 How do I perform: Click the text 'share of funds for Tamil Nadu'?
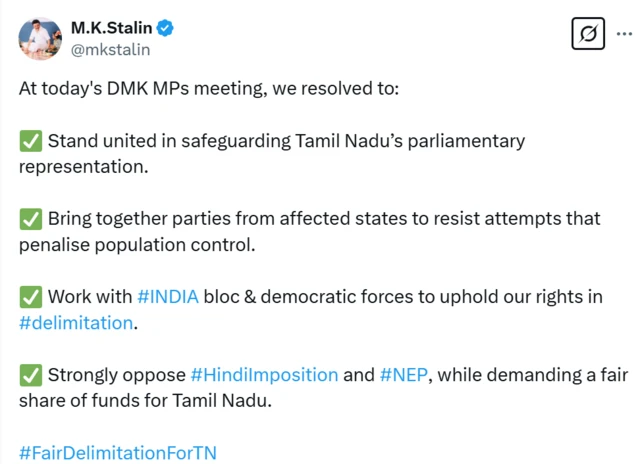tap(144, 401)
